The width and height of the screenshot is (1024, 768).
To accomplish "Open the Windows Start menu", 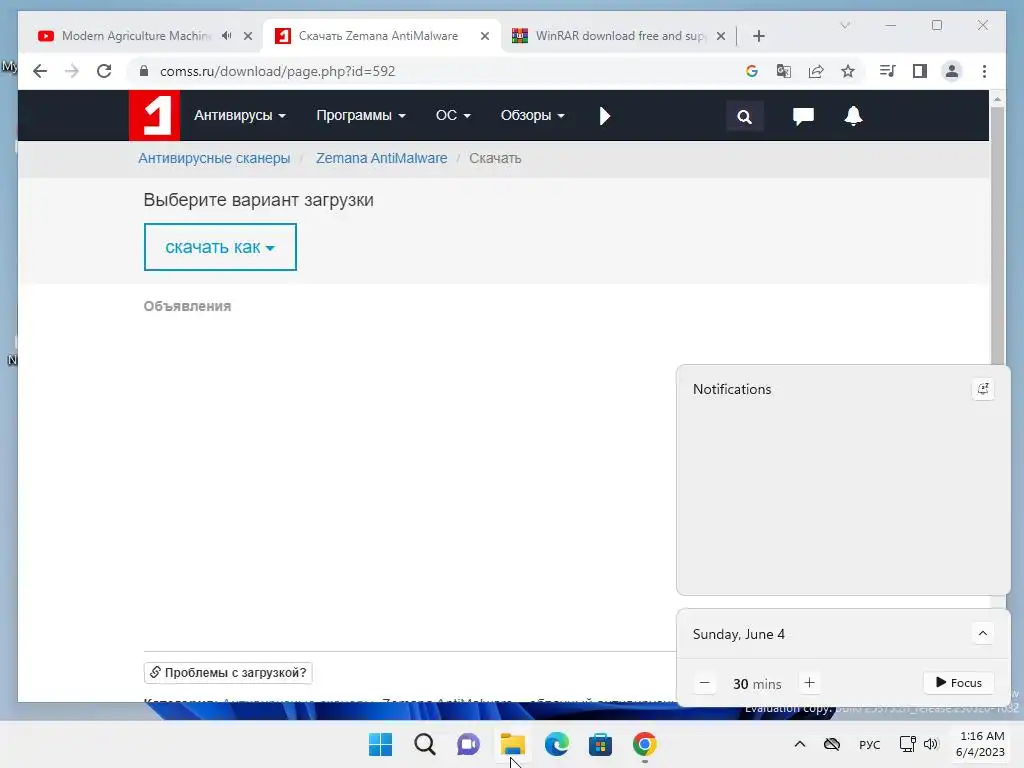I will (381, 744).
